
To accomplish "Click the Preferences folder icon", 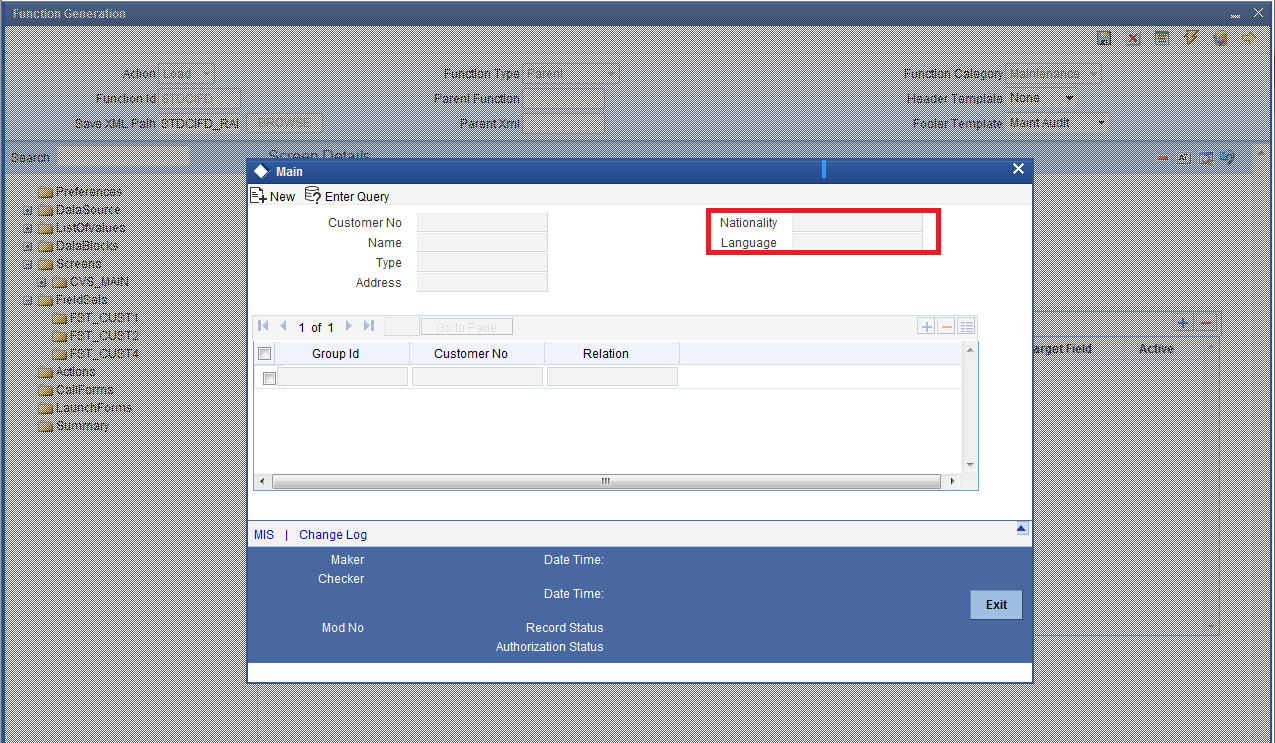I will click(x=45, y=192).
